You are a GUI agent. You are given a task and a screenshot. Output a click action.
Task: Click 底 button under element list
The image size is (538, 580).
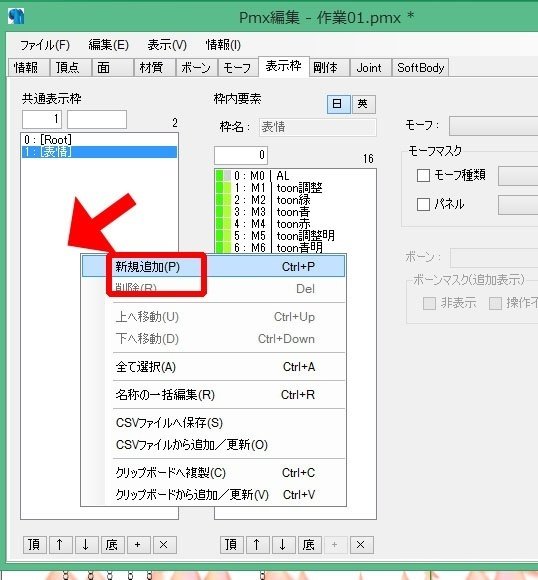pyautogui.click(x=309, y=544)
